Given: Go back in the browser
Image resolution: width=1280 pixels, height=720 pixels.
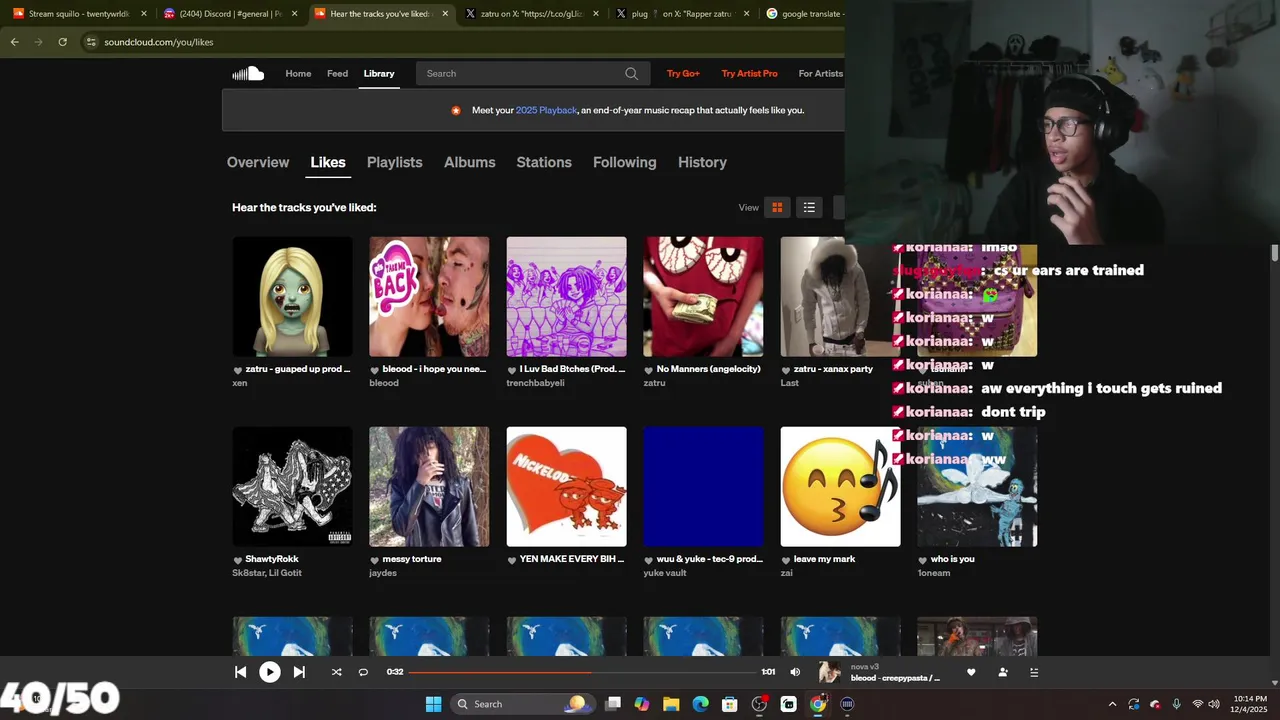Looking at the screenshot, I should click(x=14, y=42).
